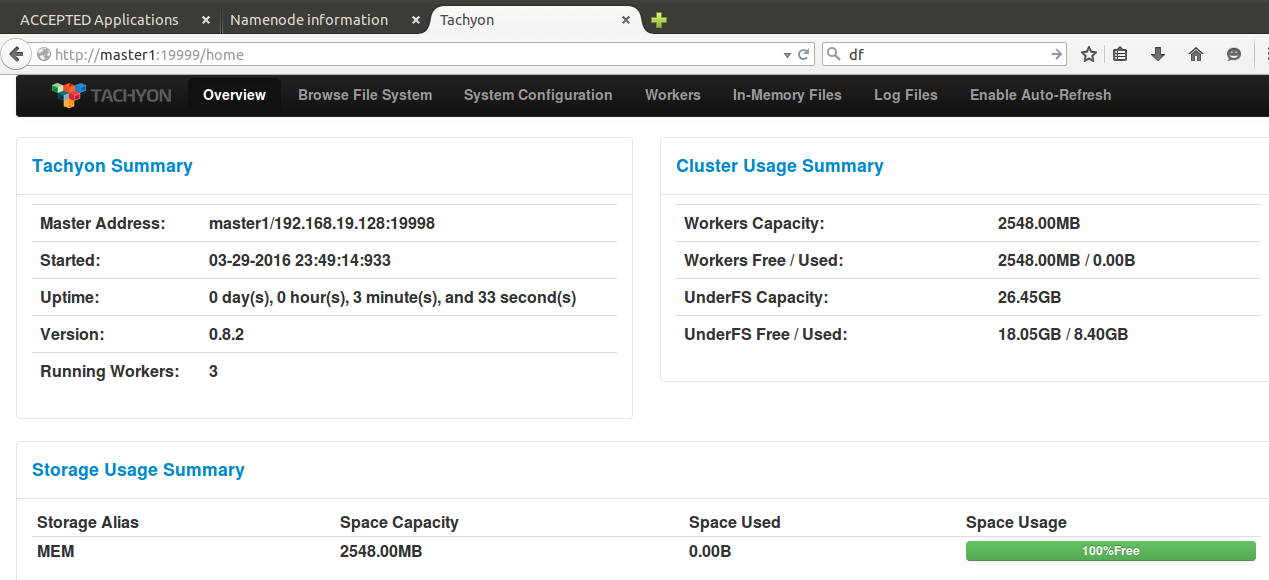Click the Master Address label
1269x580 pixels.
click(102, 223)
